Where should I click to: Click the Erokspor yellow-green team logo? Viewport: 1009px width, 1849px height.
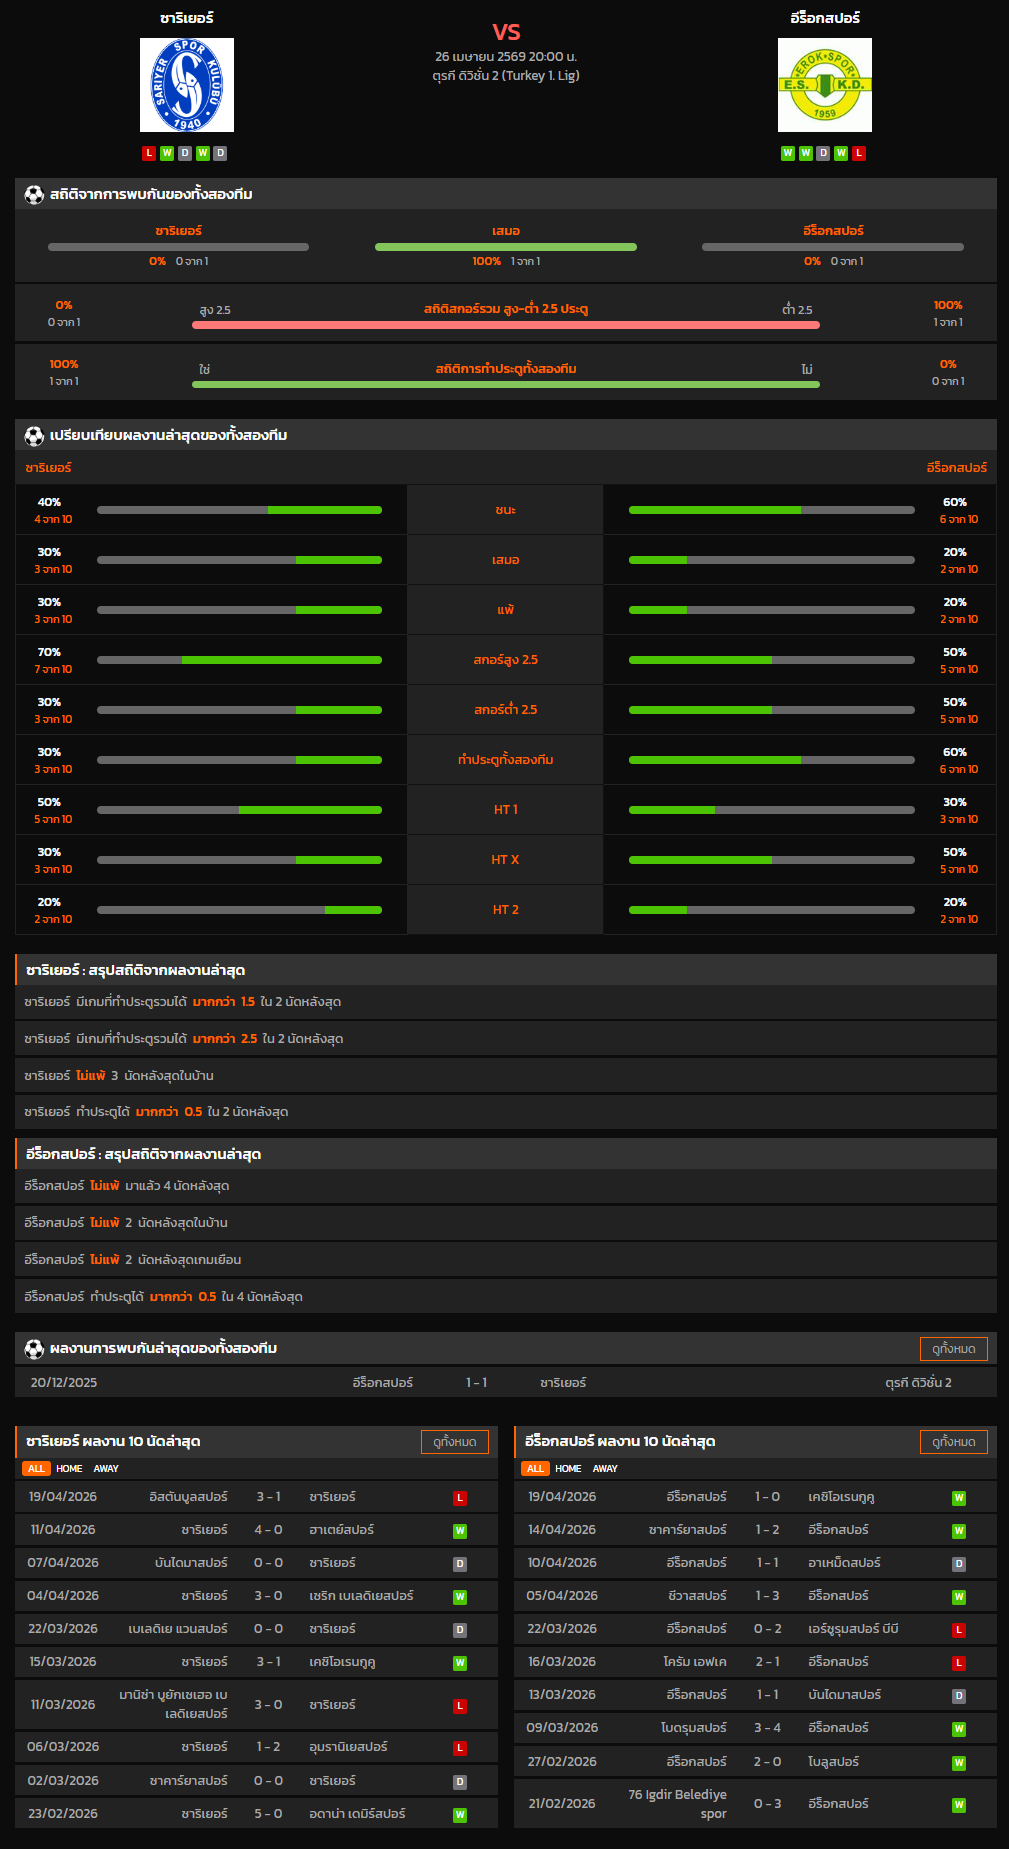coord(824,85)
